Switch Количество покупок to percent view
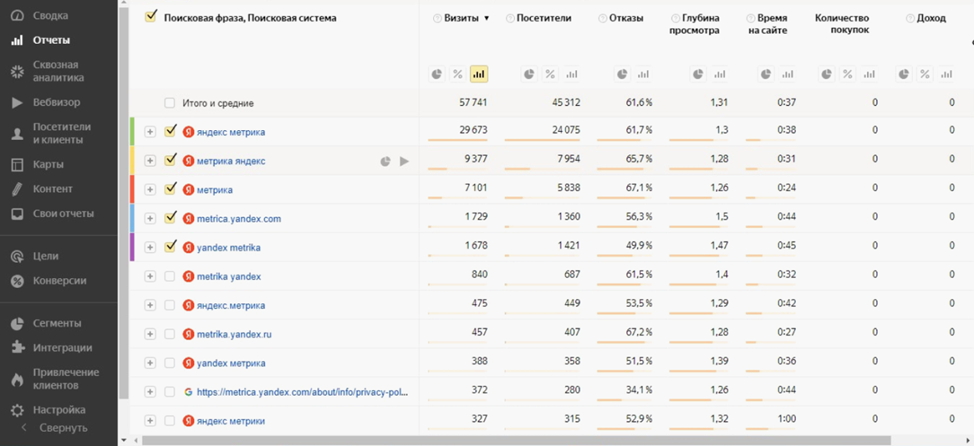Screen dimensions: 974x446 pos(847,75)
